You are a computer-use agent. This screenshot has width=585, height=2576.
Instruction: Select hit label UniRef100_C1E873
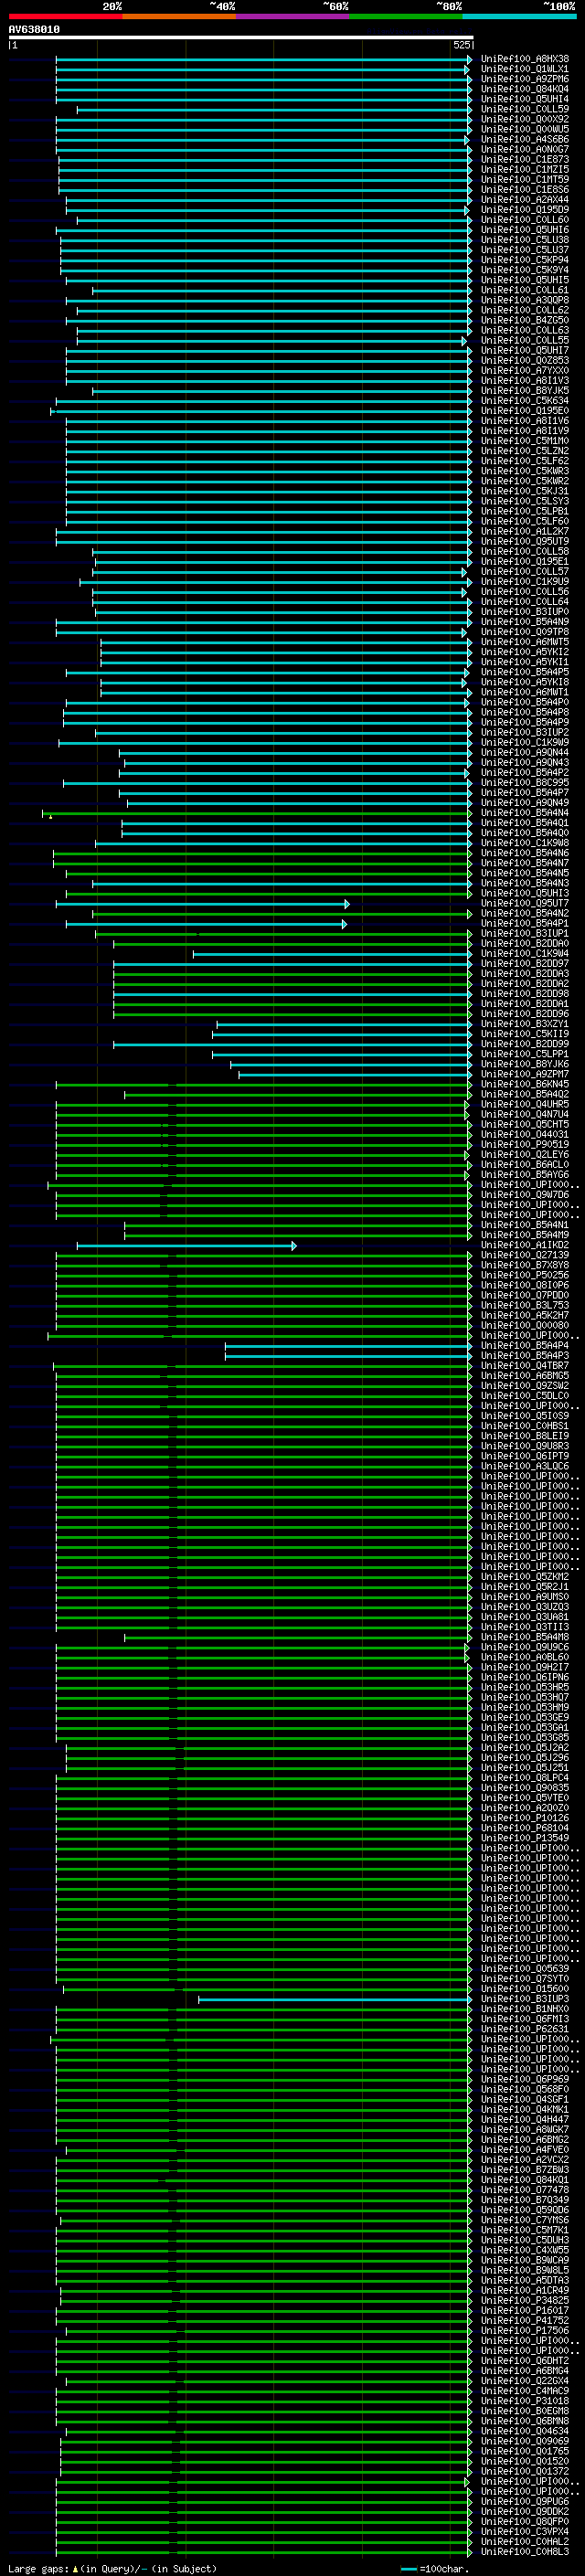click(x=524, y=160)
